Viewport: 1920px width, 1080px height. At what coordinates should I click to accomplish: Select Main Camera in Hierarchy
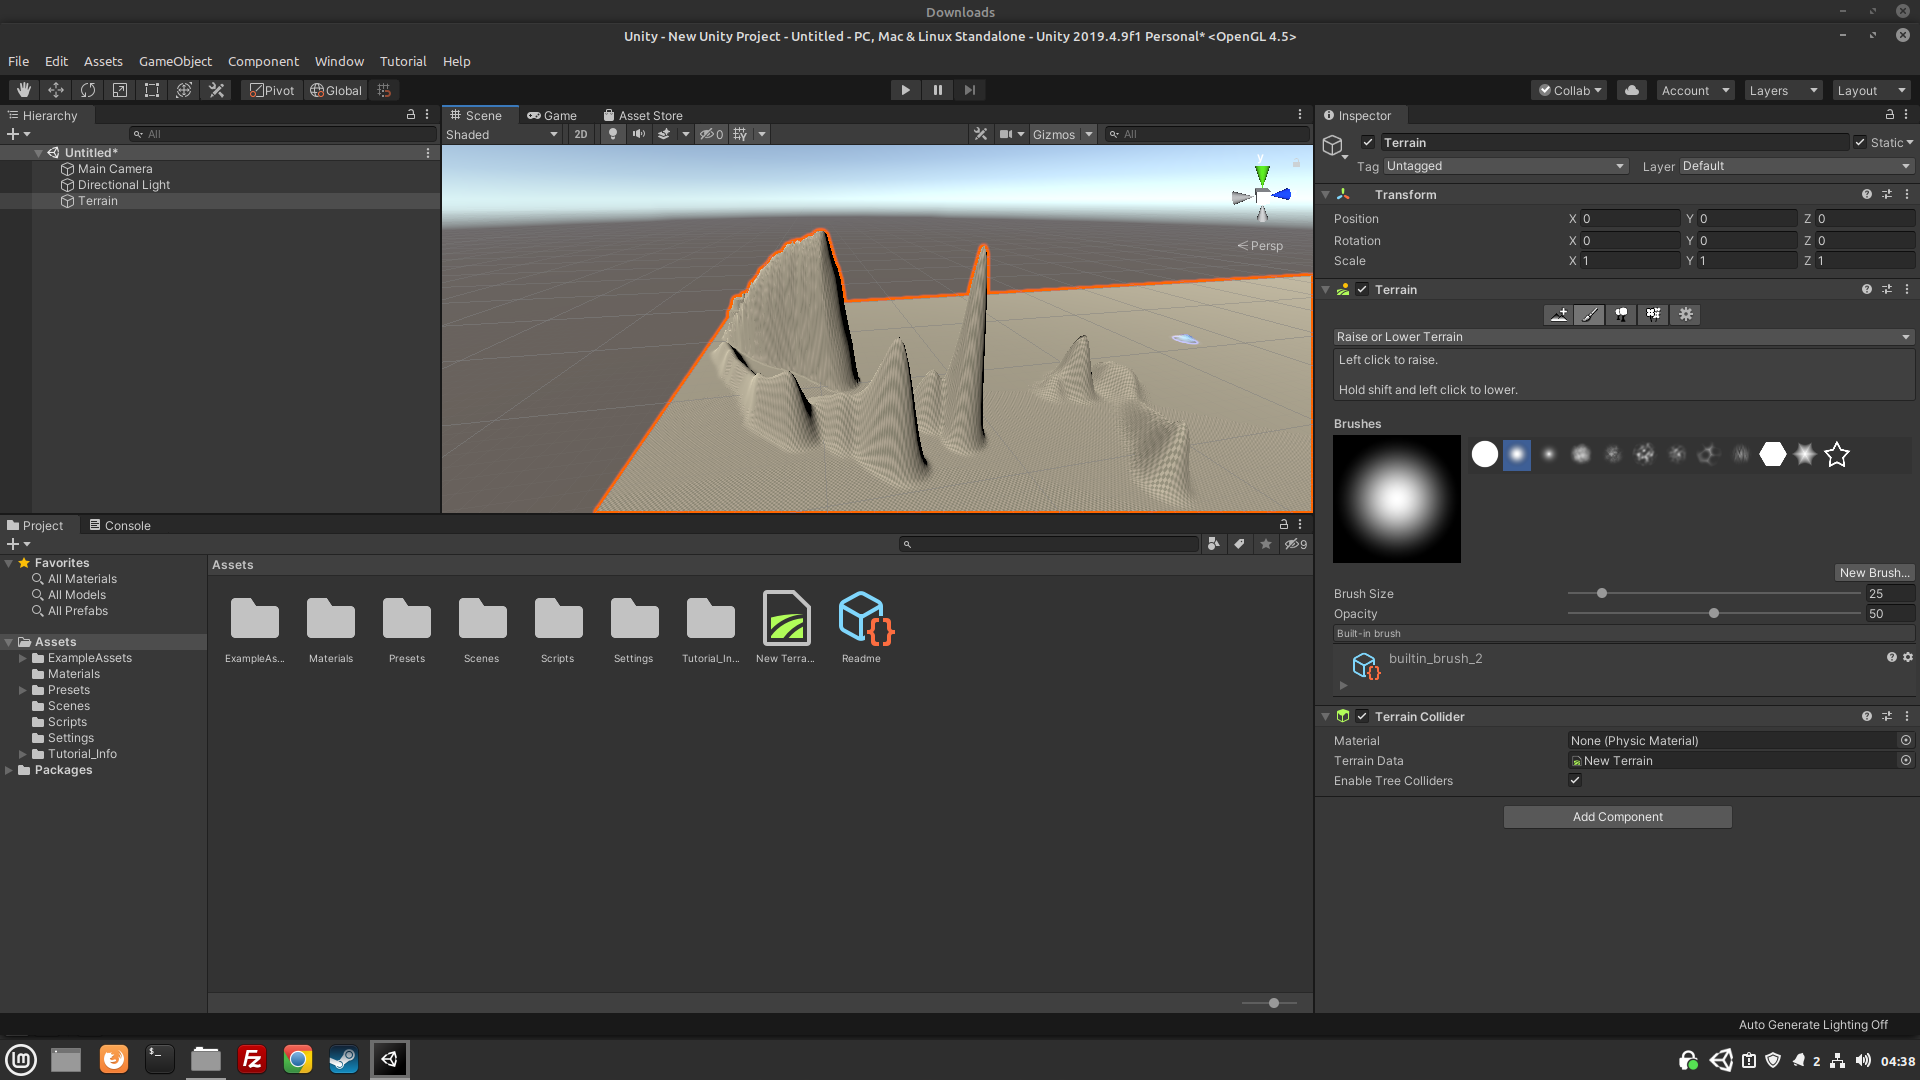pos(115,169)
